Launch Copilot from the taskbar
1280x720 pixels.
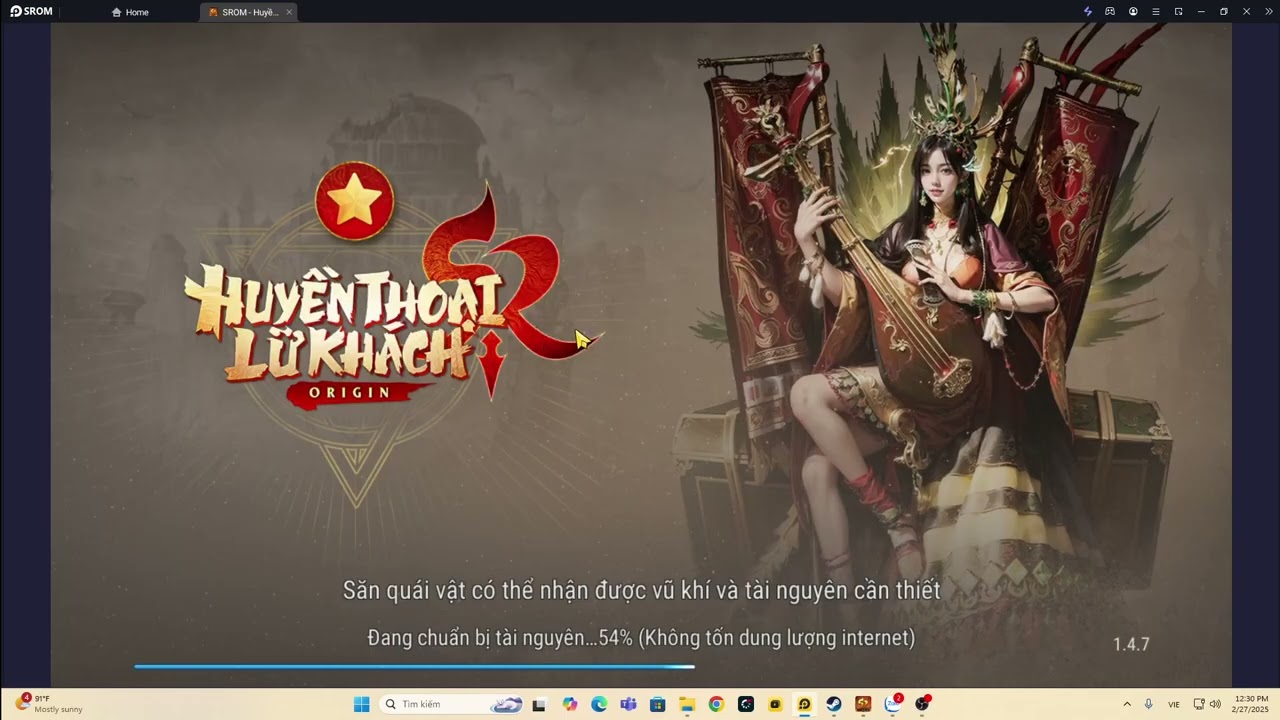(x=569, y=704)
